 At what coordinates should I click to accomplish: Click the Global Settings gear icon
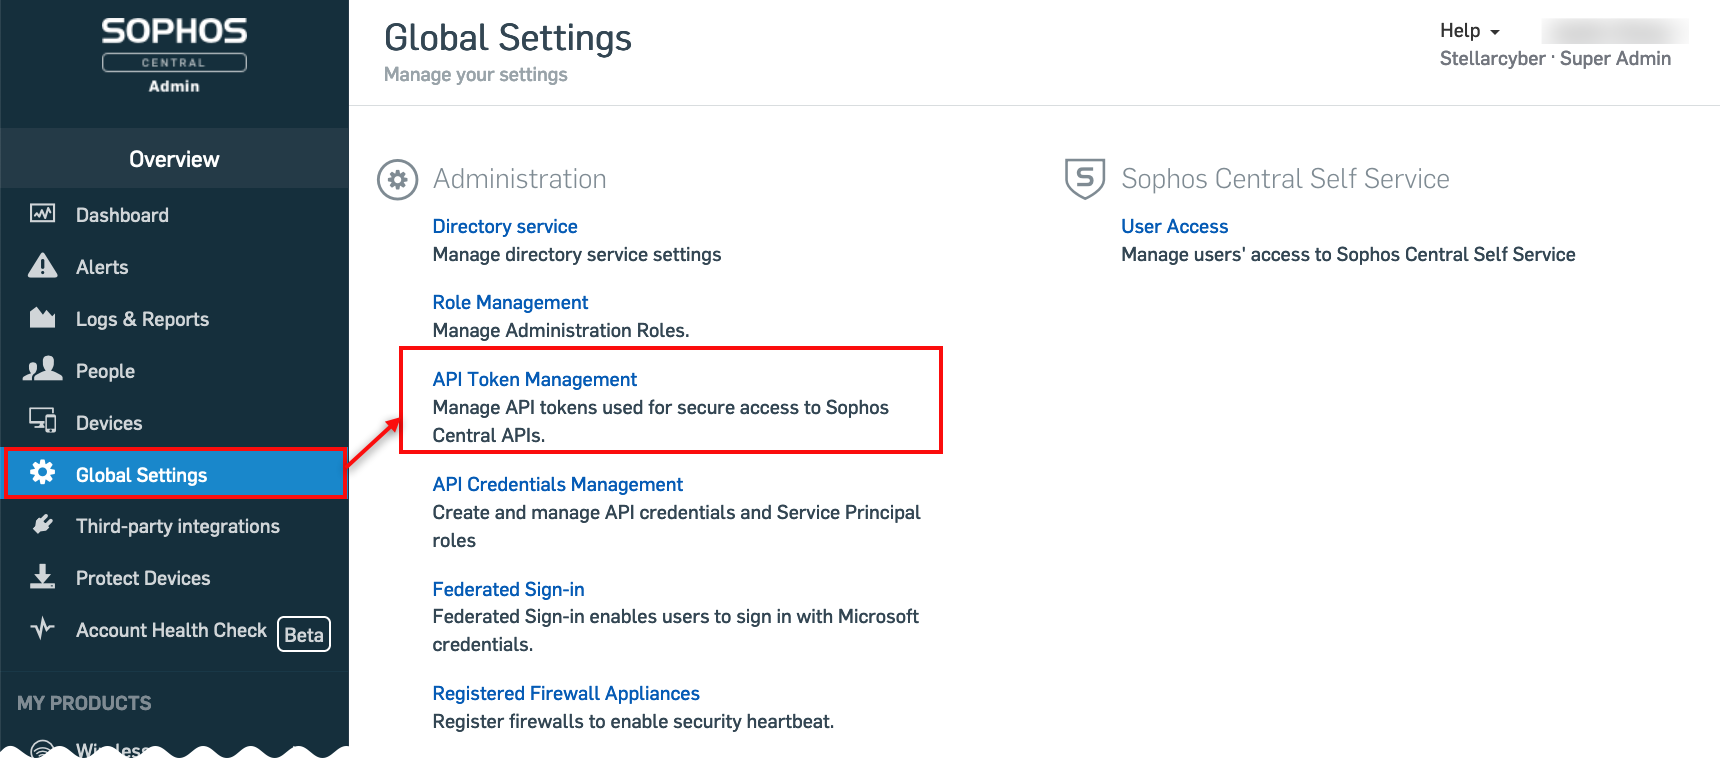point(42,473)
